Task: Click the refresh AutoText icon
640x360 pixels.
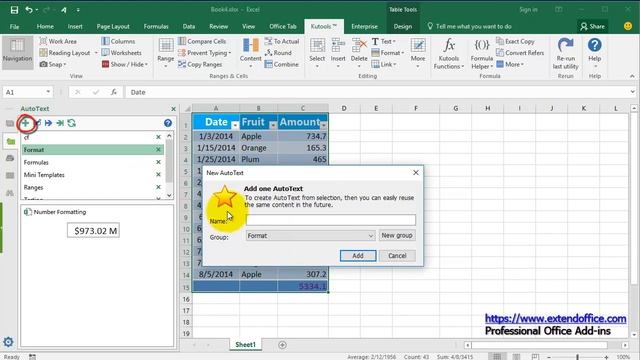Action: (72, 123)
